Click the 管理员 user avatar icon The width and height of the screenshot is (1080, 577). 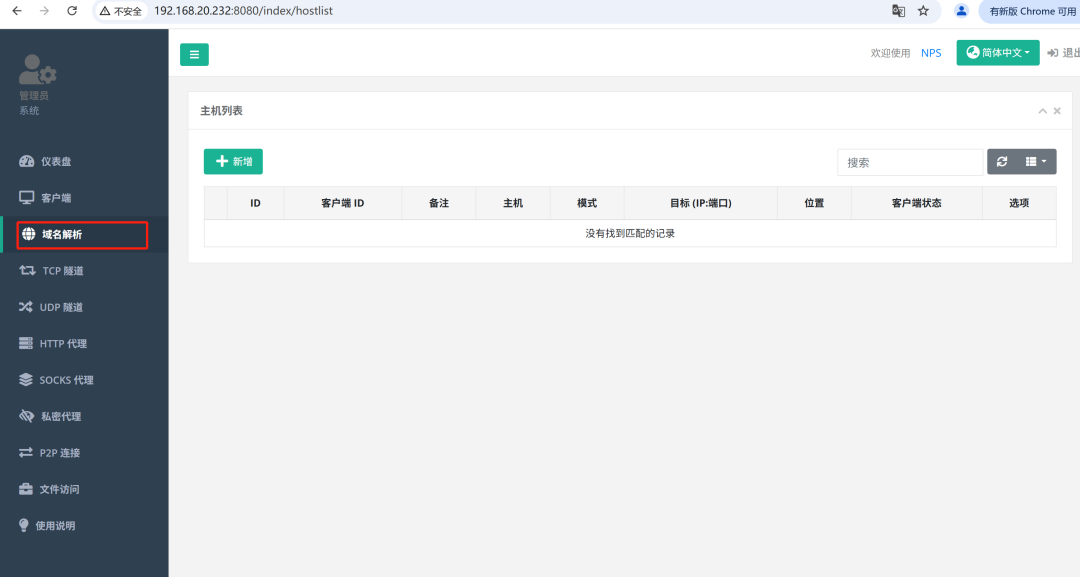(x=37, y=70)
